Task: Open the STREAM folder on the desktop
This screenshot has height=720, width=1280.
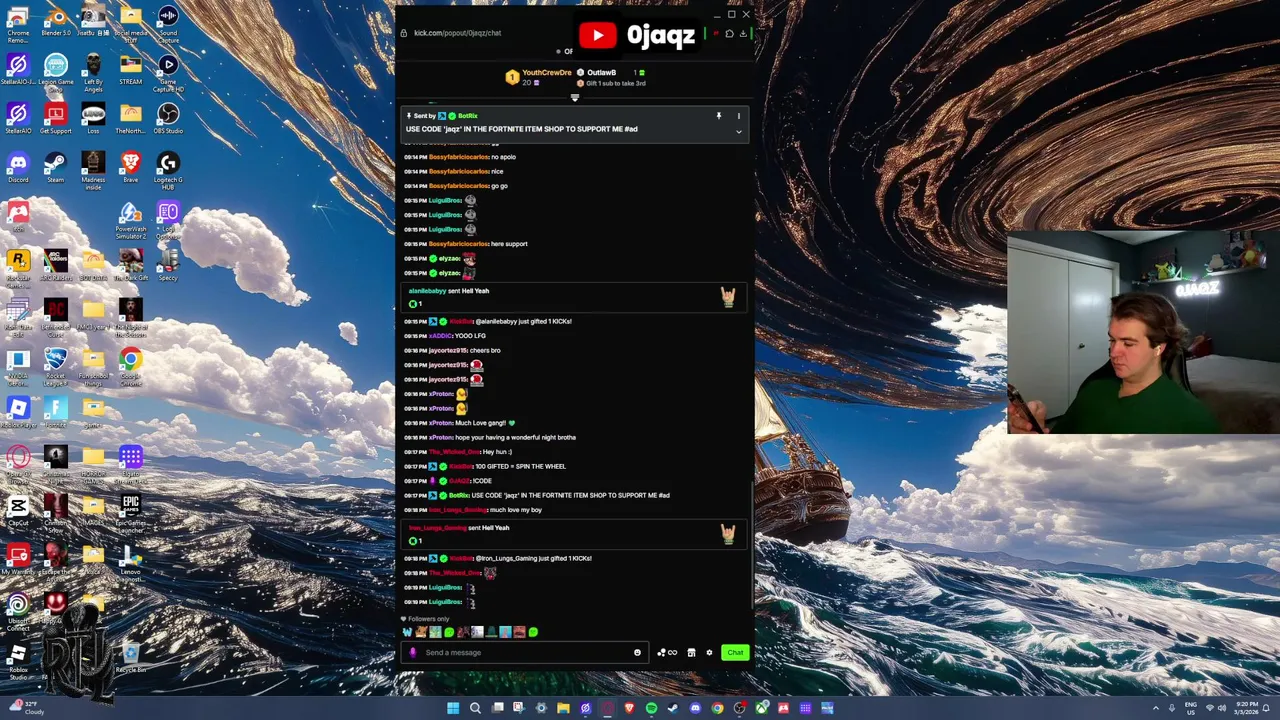Action: coord(130,70)
